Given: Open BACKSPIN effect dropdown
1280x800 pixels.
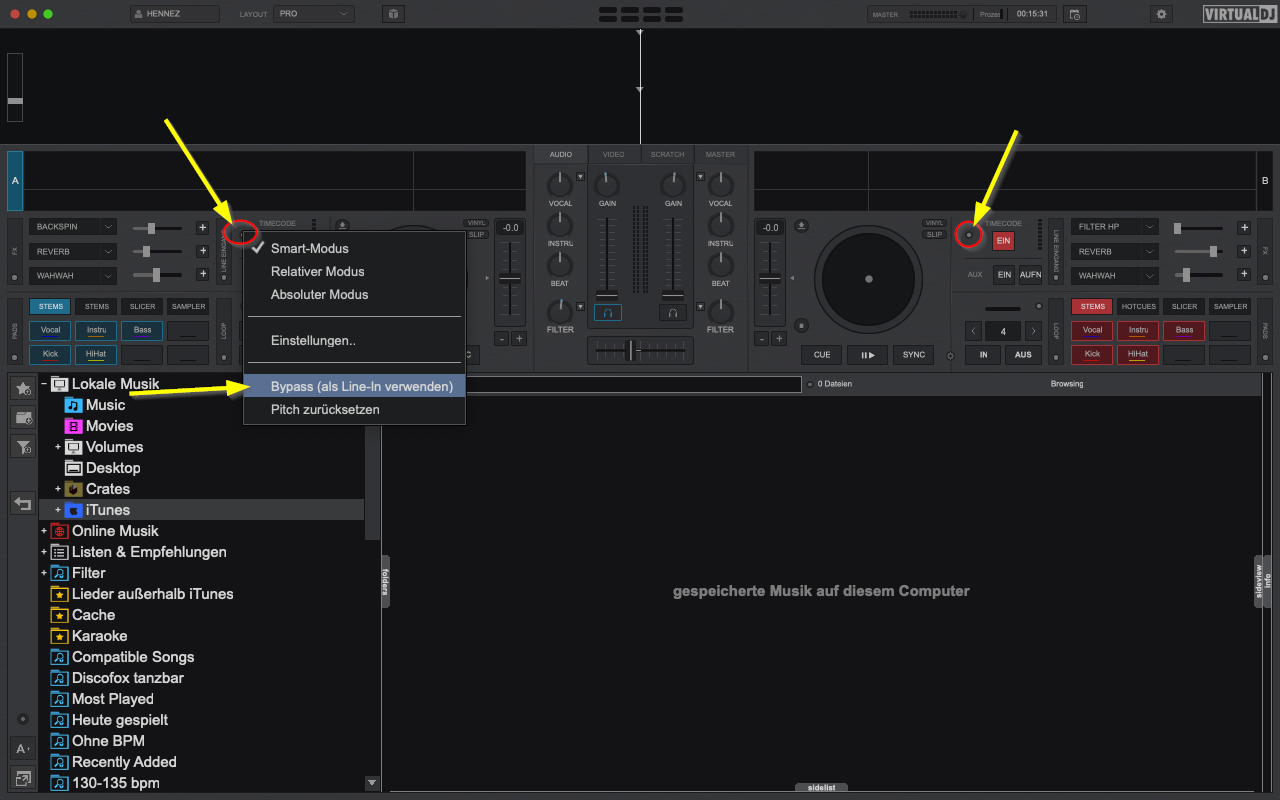Looking at the screenshot, I should click(x=72, y=228).
